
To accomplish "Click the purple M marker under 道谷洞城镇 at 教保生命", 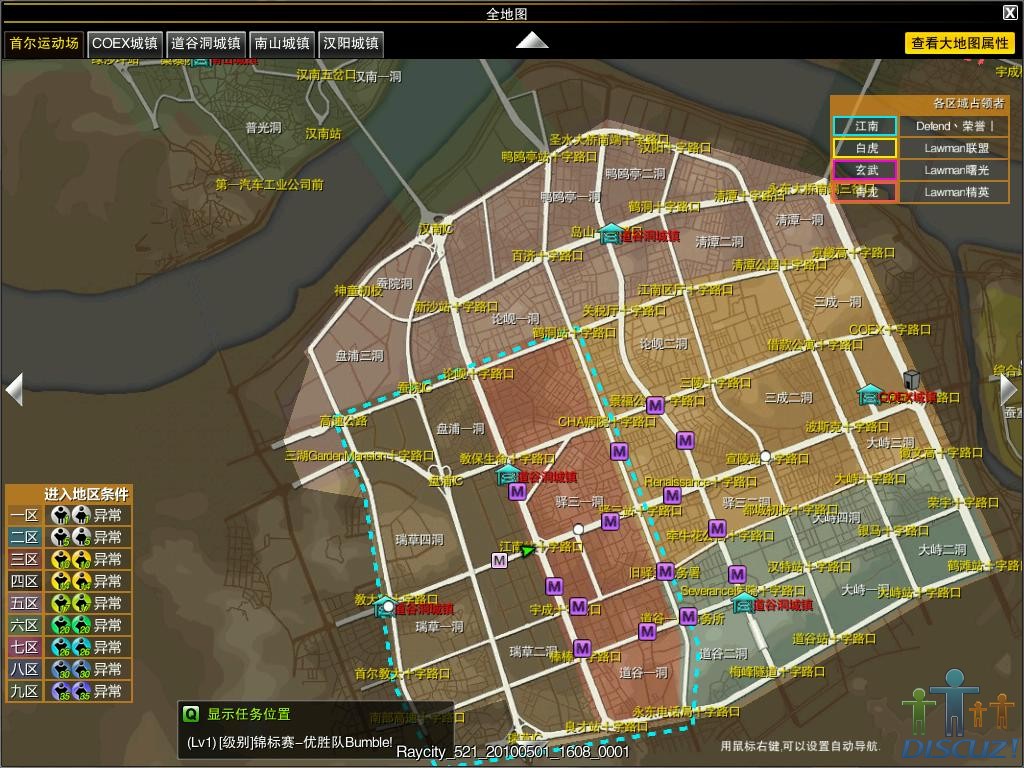I will [x=517, y=492].
